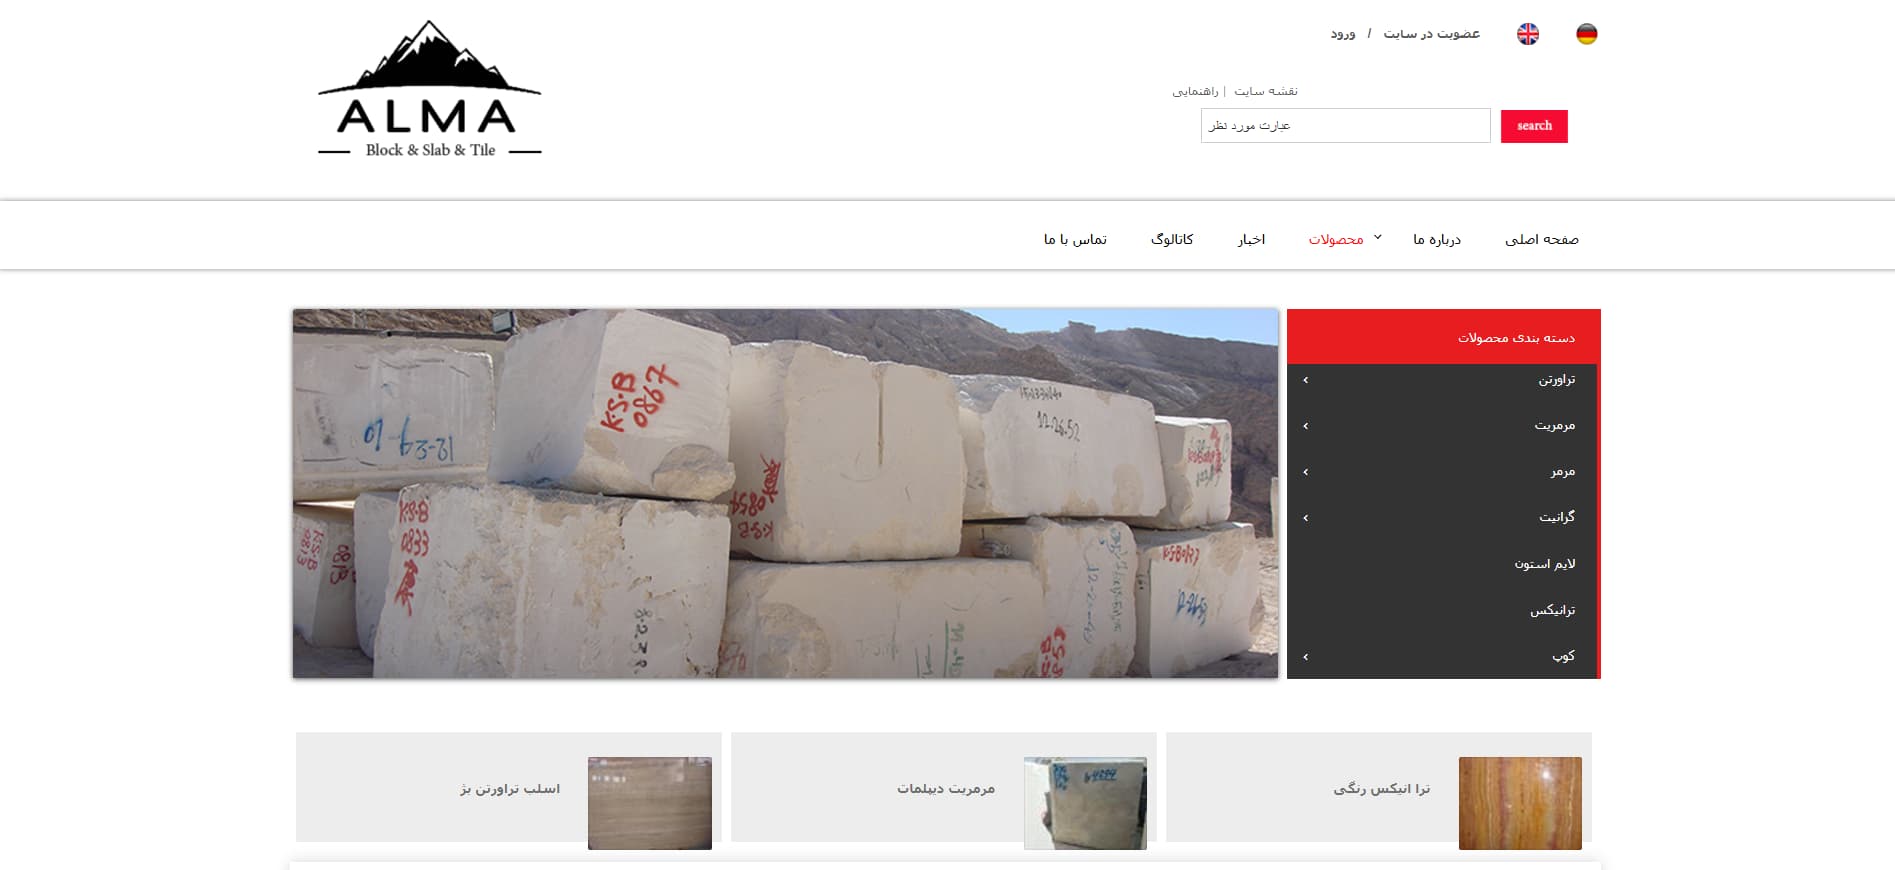Viewport: 1895px width, 870px height.
Task: Open the نقشه سایت sitemap link
Action: (1265, 91)
